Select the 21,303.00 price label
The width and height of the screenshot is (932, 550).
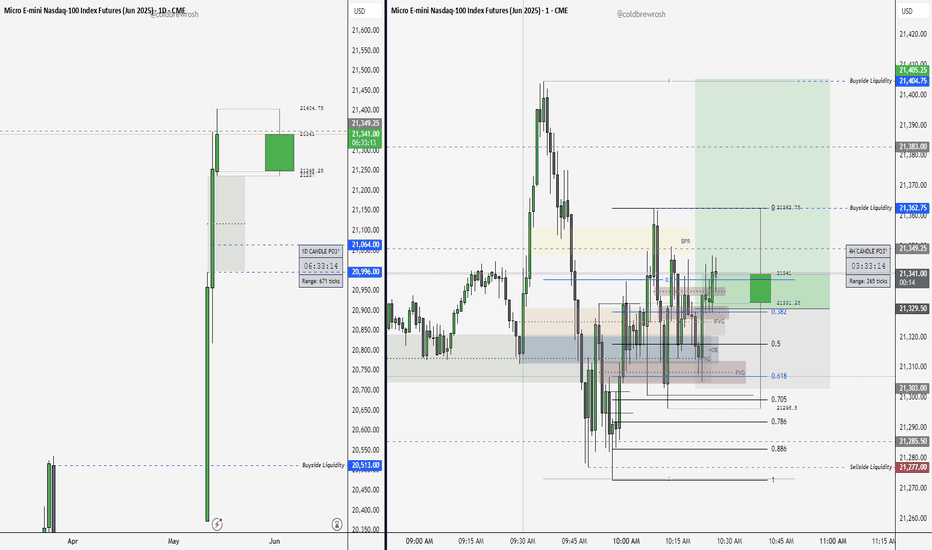pyautogui.click(x=913, y=388)
